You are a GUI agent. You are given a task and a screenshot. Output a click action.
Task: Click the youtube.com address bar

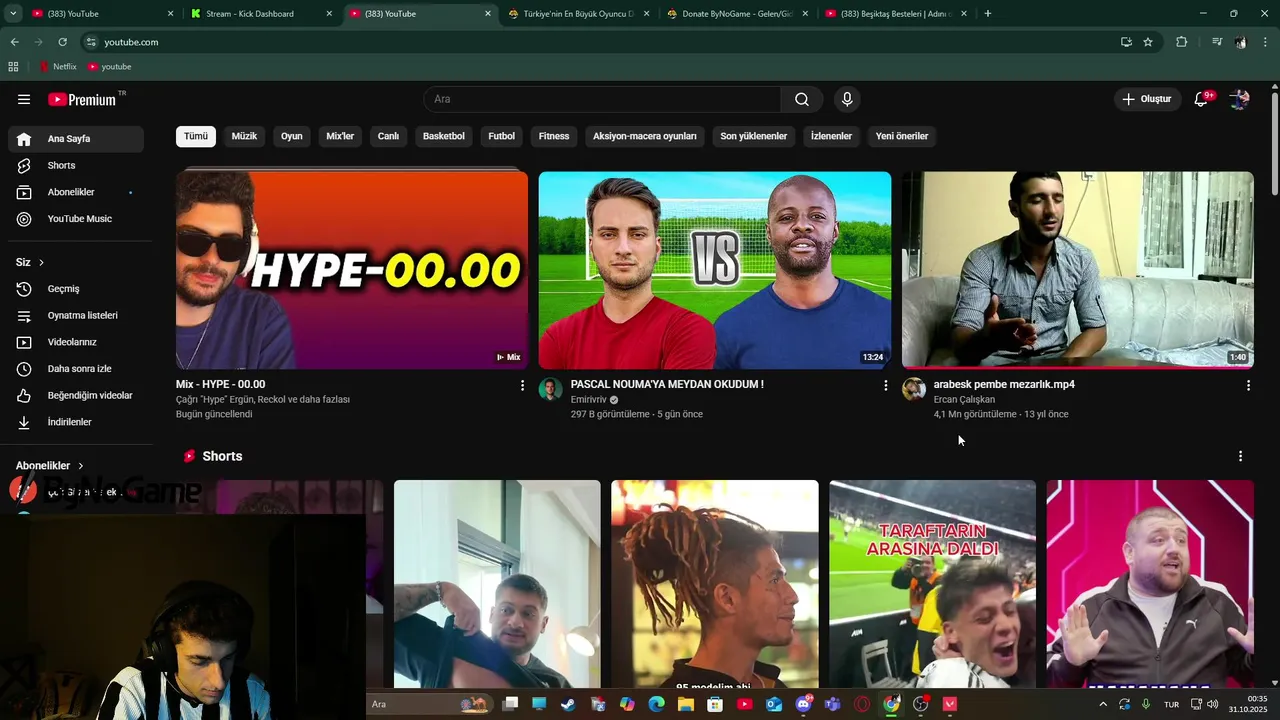coord(600,42)
